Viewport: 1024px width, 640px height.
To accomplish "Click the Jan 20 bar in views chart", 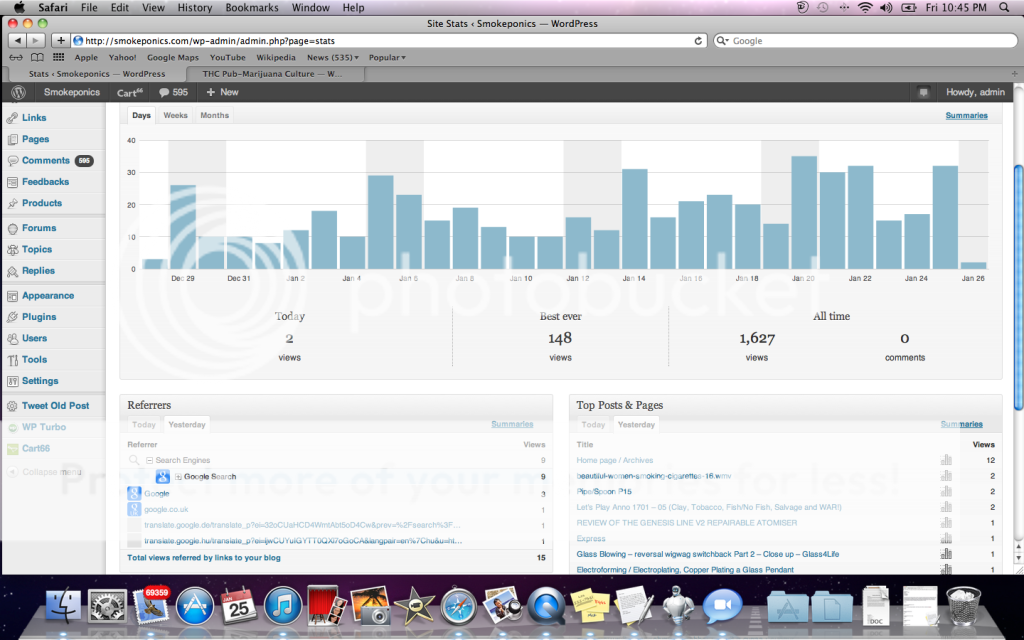I will point(803,212).
